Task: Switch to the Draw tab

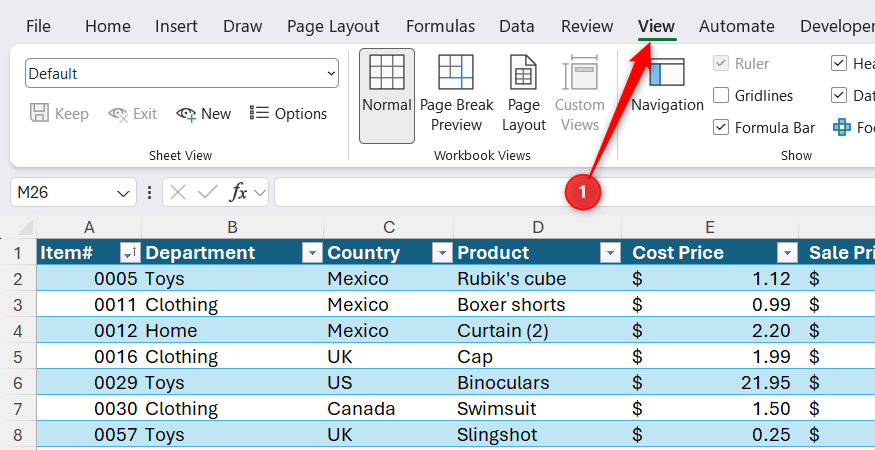Action: click(x=243, y=26)
